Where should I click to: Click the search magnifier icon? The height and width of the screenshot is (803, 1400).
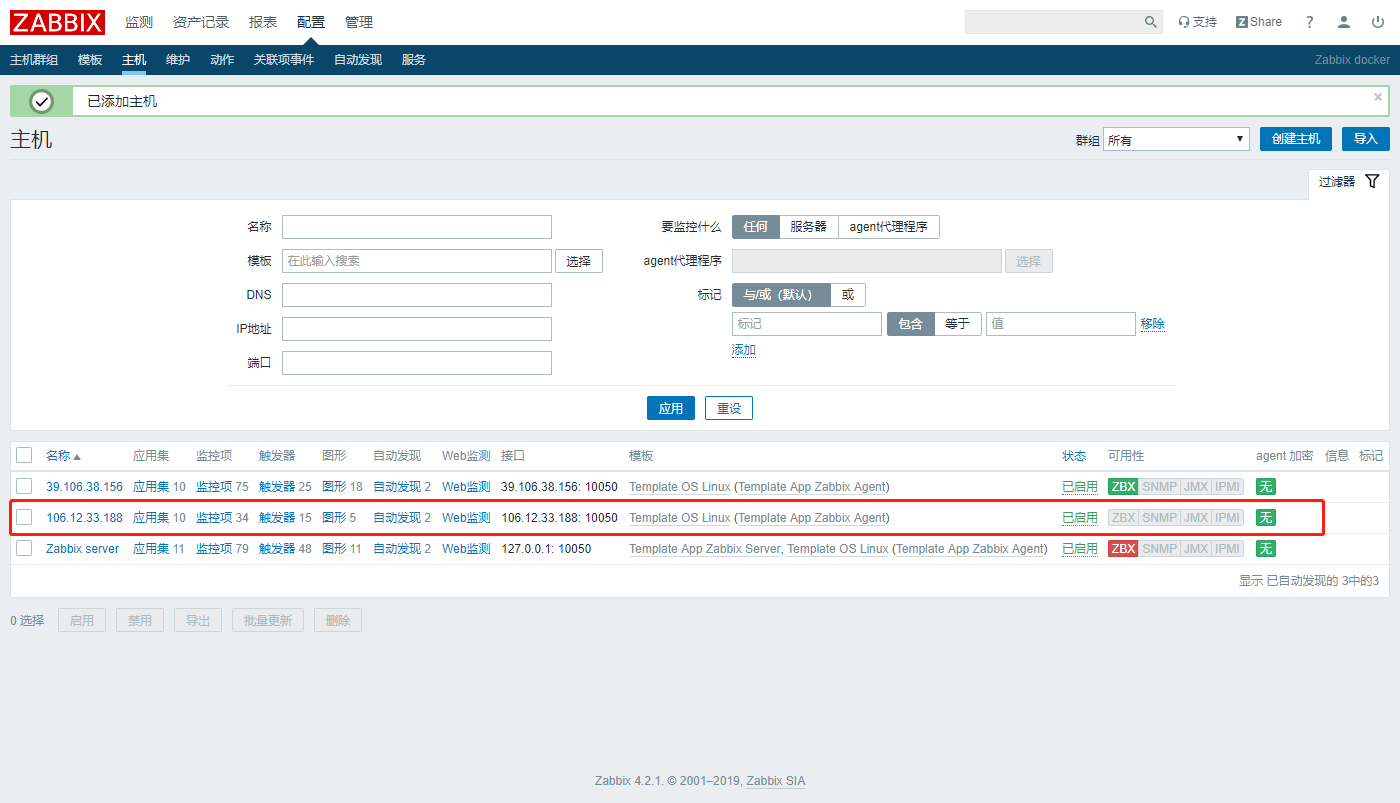[x=1151, y=22]
